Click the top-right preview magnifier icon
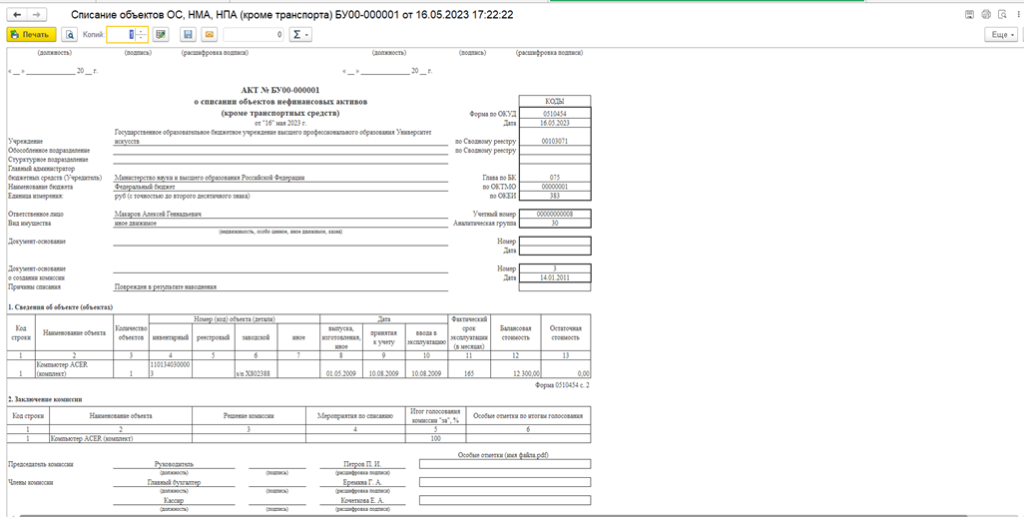1024x517 pixels. click(x=1002, y=14)
